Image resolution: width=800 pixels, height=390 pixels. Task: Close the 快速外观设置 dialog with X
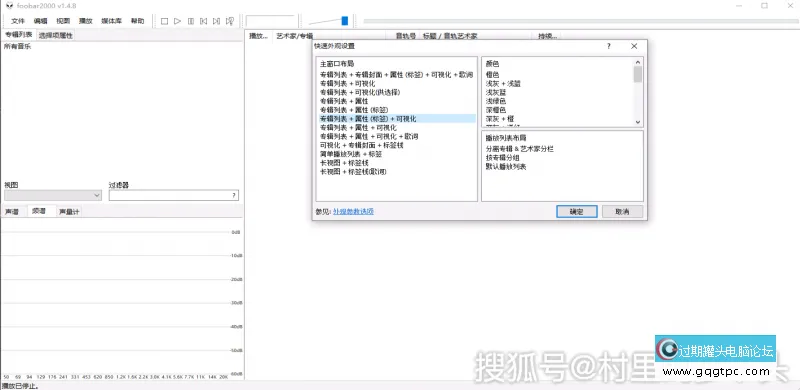(634, 46)
